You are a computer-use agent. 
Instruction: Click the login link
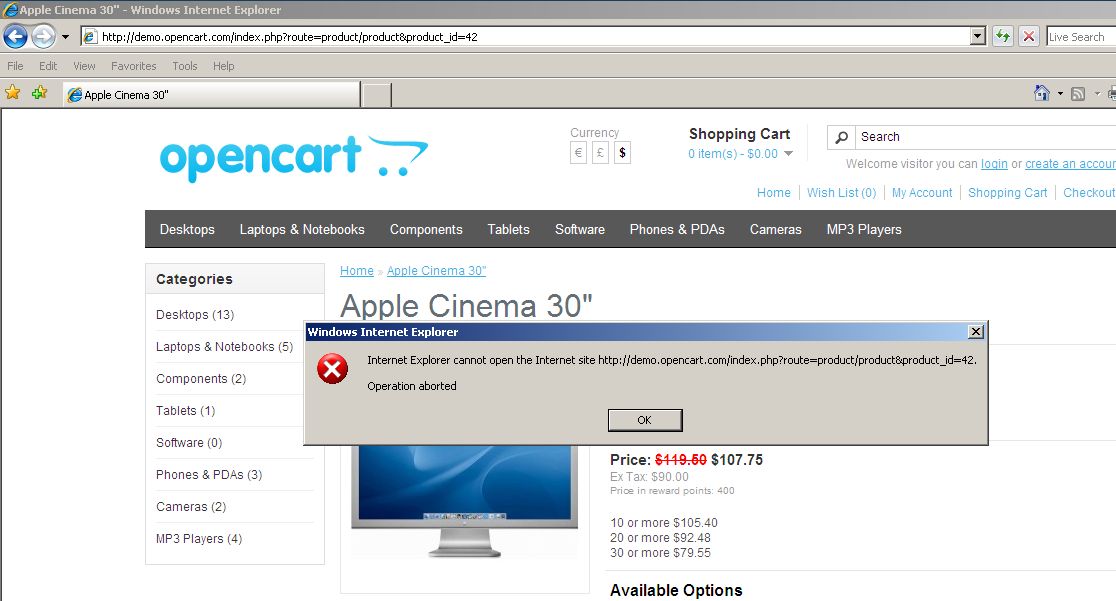994,164
